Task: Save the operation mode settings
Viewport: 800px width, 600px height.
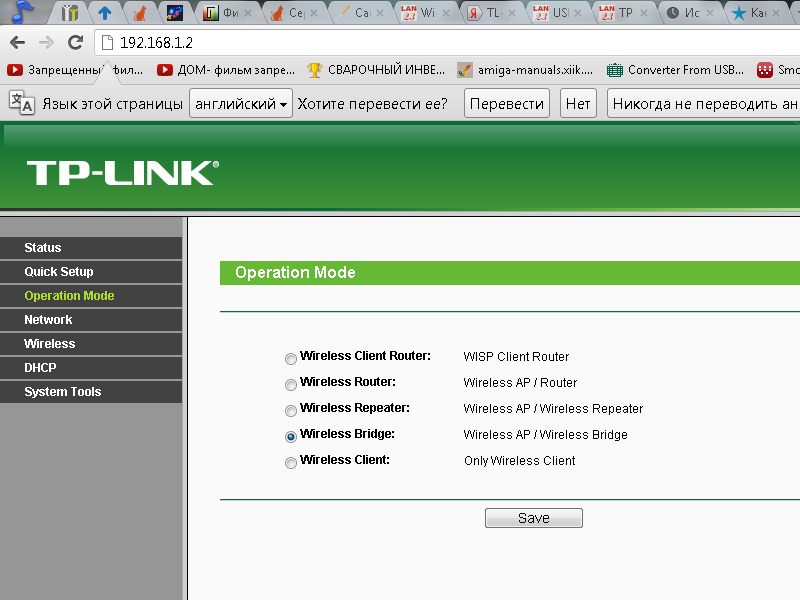Action: click(x=534, y=518)
